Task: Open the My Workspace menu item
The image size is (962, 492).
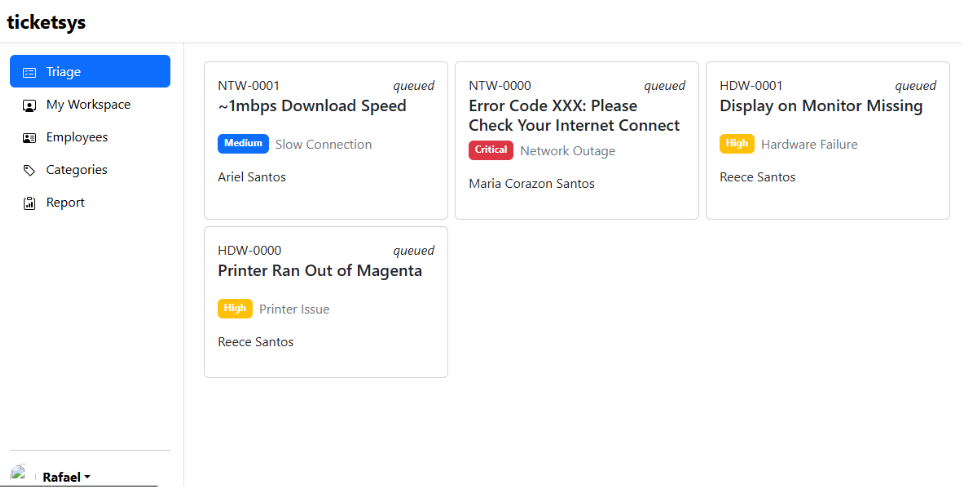Action: pyautogui.click(x=88, y=105)
